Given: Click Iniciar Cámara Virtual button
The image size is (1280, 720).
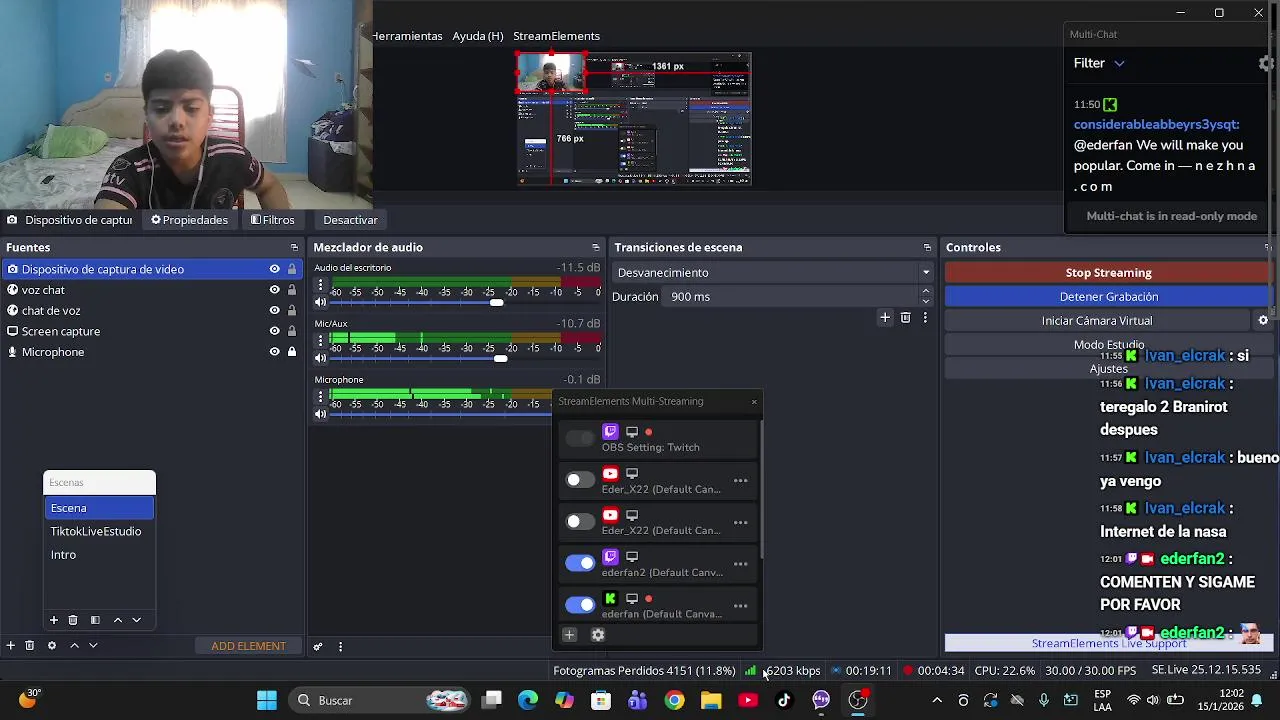Looking at the screenshot, I should [1097, 321].
